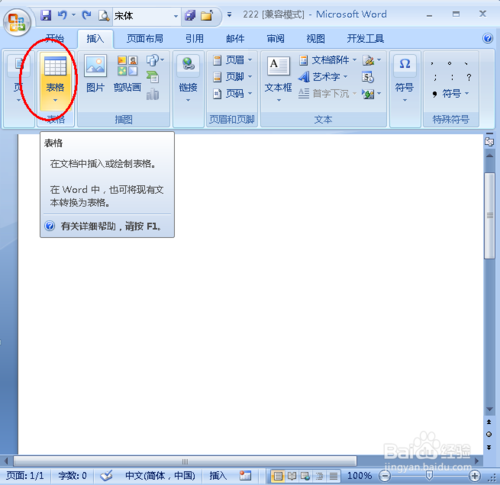This screenshot has width=500, height=485.
Task: Click the previous page double arrow button
Action: 489,422
